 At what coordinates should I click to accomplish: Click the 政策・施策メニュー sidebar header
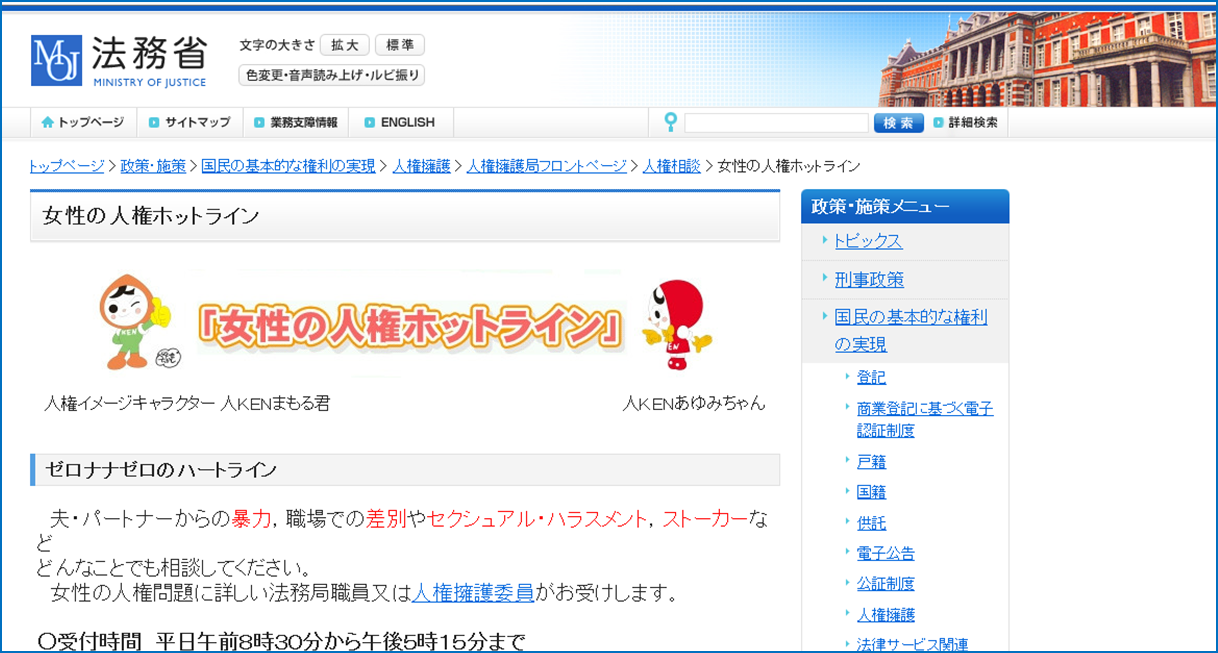point(905,206)
